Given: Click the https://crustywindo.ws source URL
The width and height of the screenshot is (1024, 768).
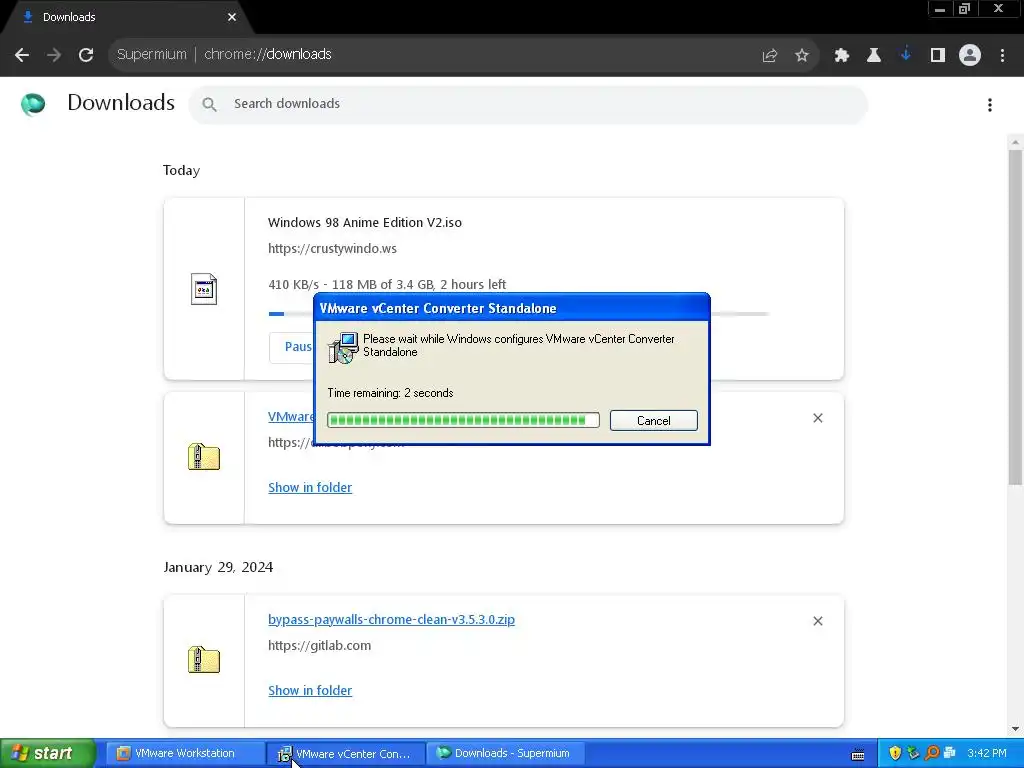Looking at the screenshot, I should point(332,248).
